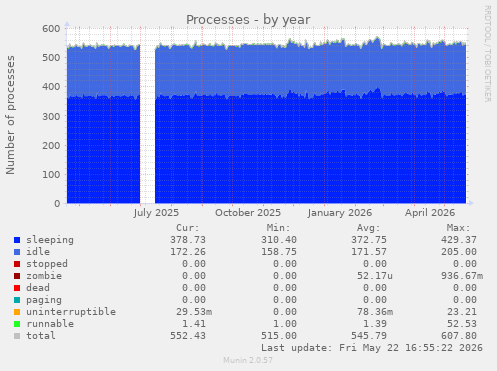
Task: Click the 100 y-axis tick label
Action: click(x=51, y=175)
